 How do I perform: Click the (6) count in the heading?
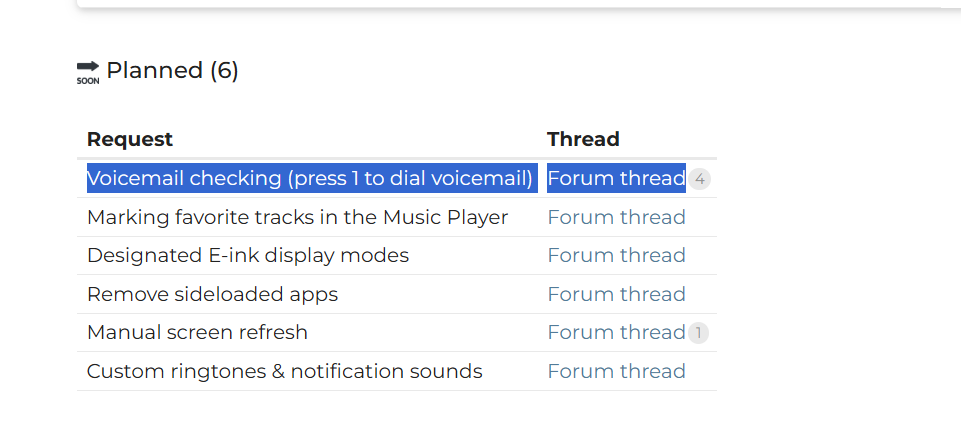224,71
